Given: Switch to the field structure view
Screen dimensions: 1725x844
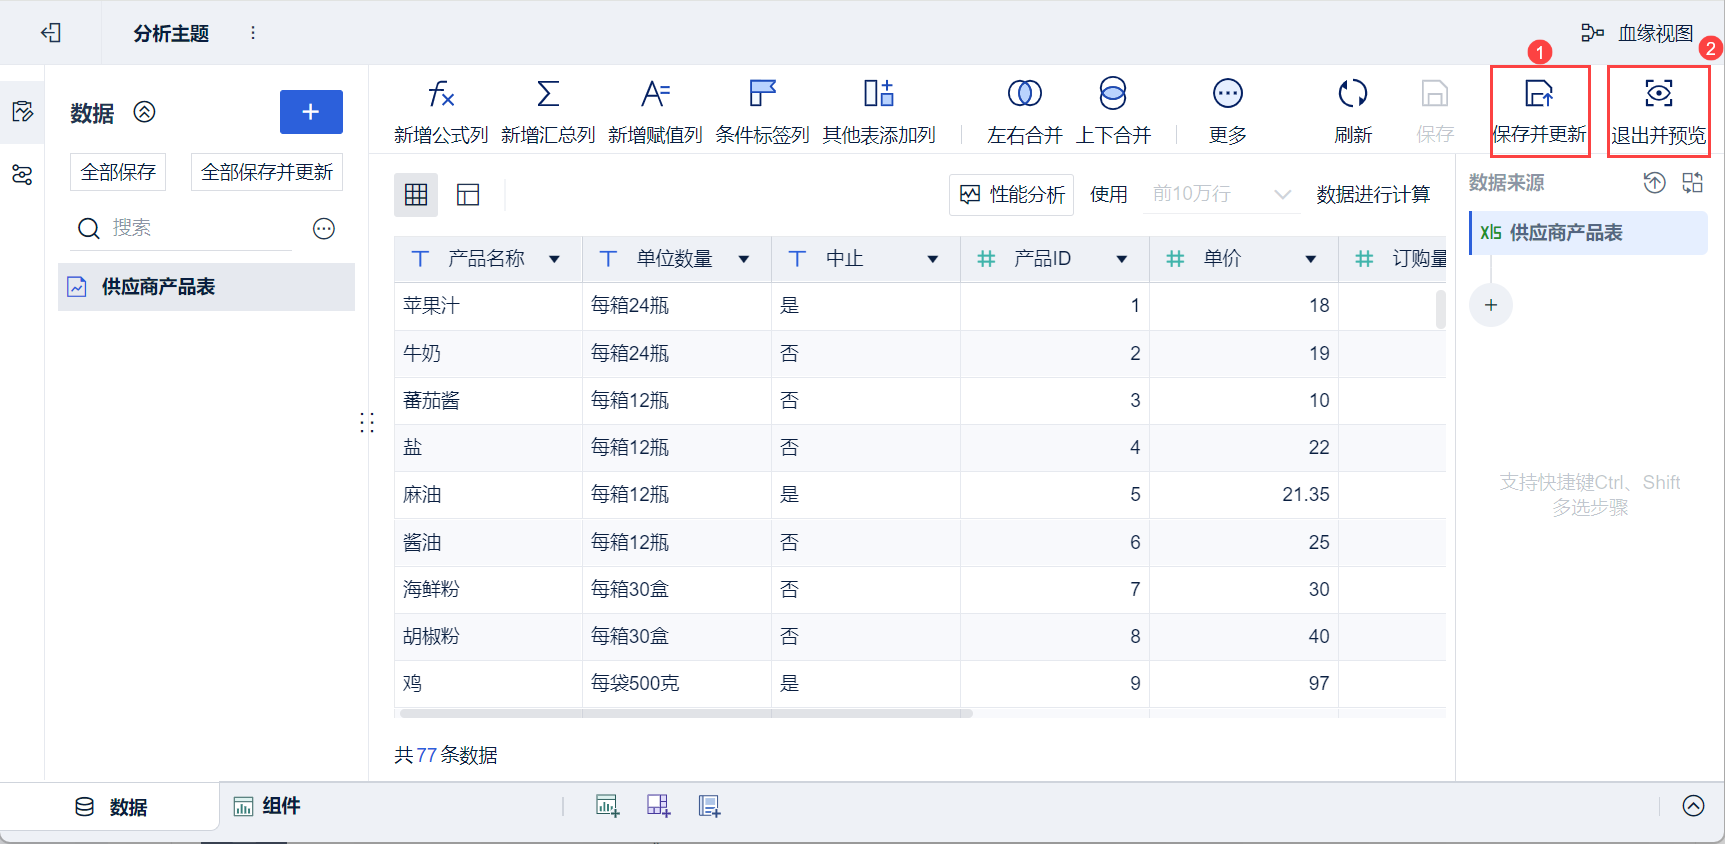Looking at the screenshot, I should point(468,195).
